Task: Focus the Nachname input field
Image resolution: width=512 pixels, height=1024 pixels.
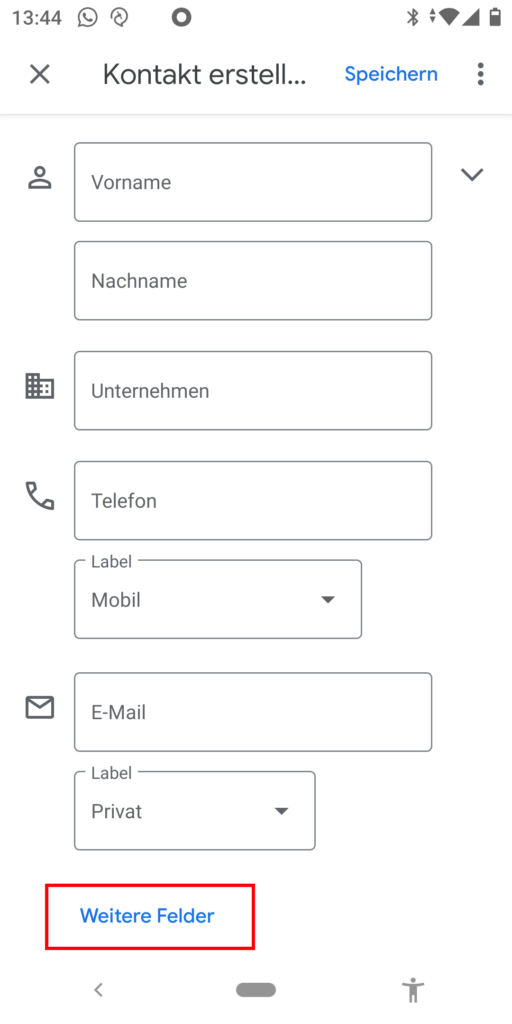Action: tap(253, 281)
